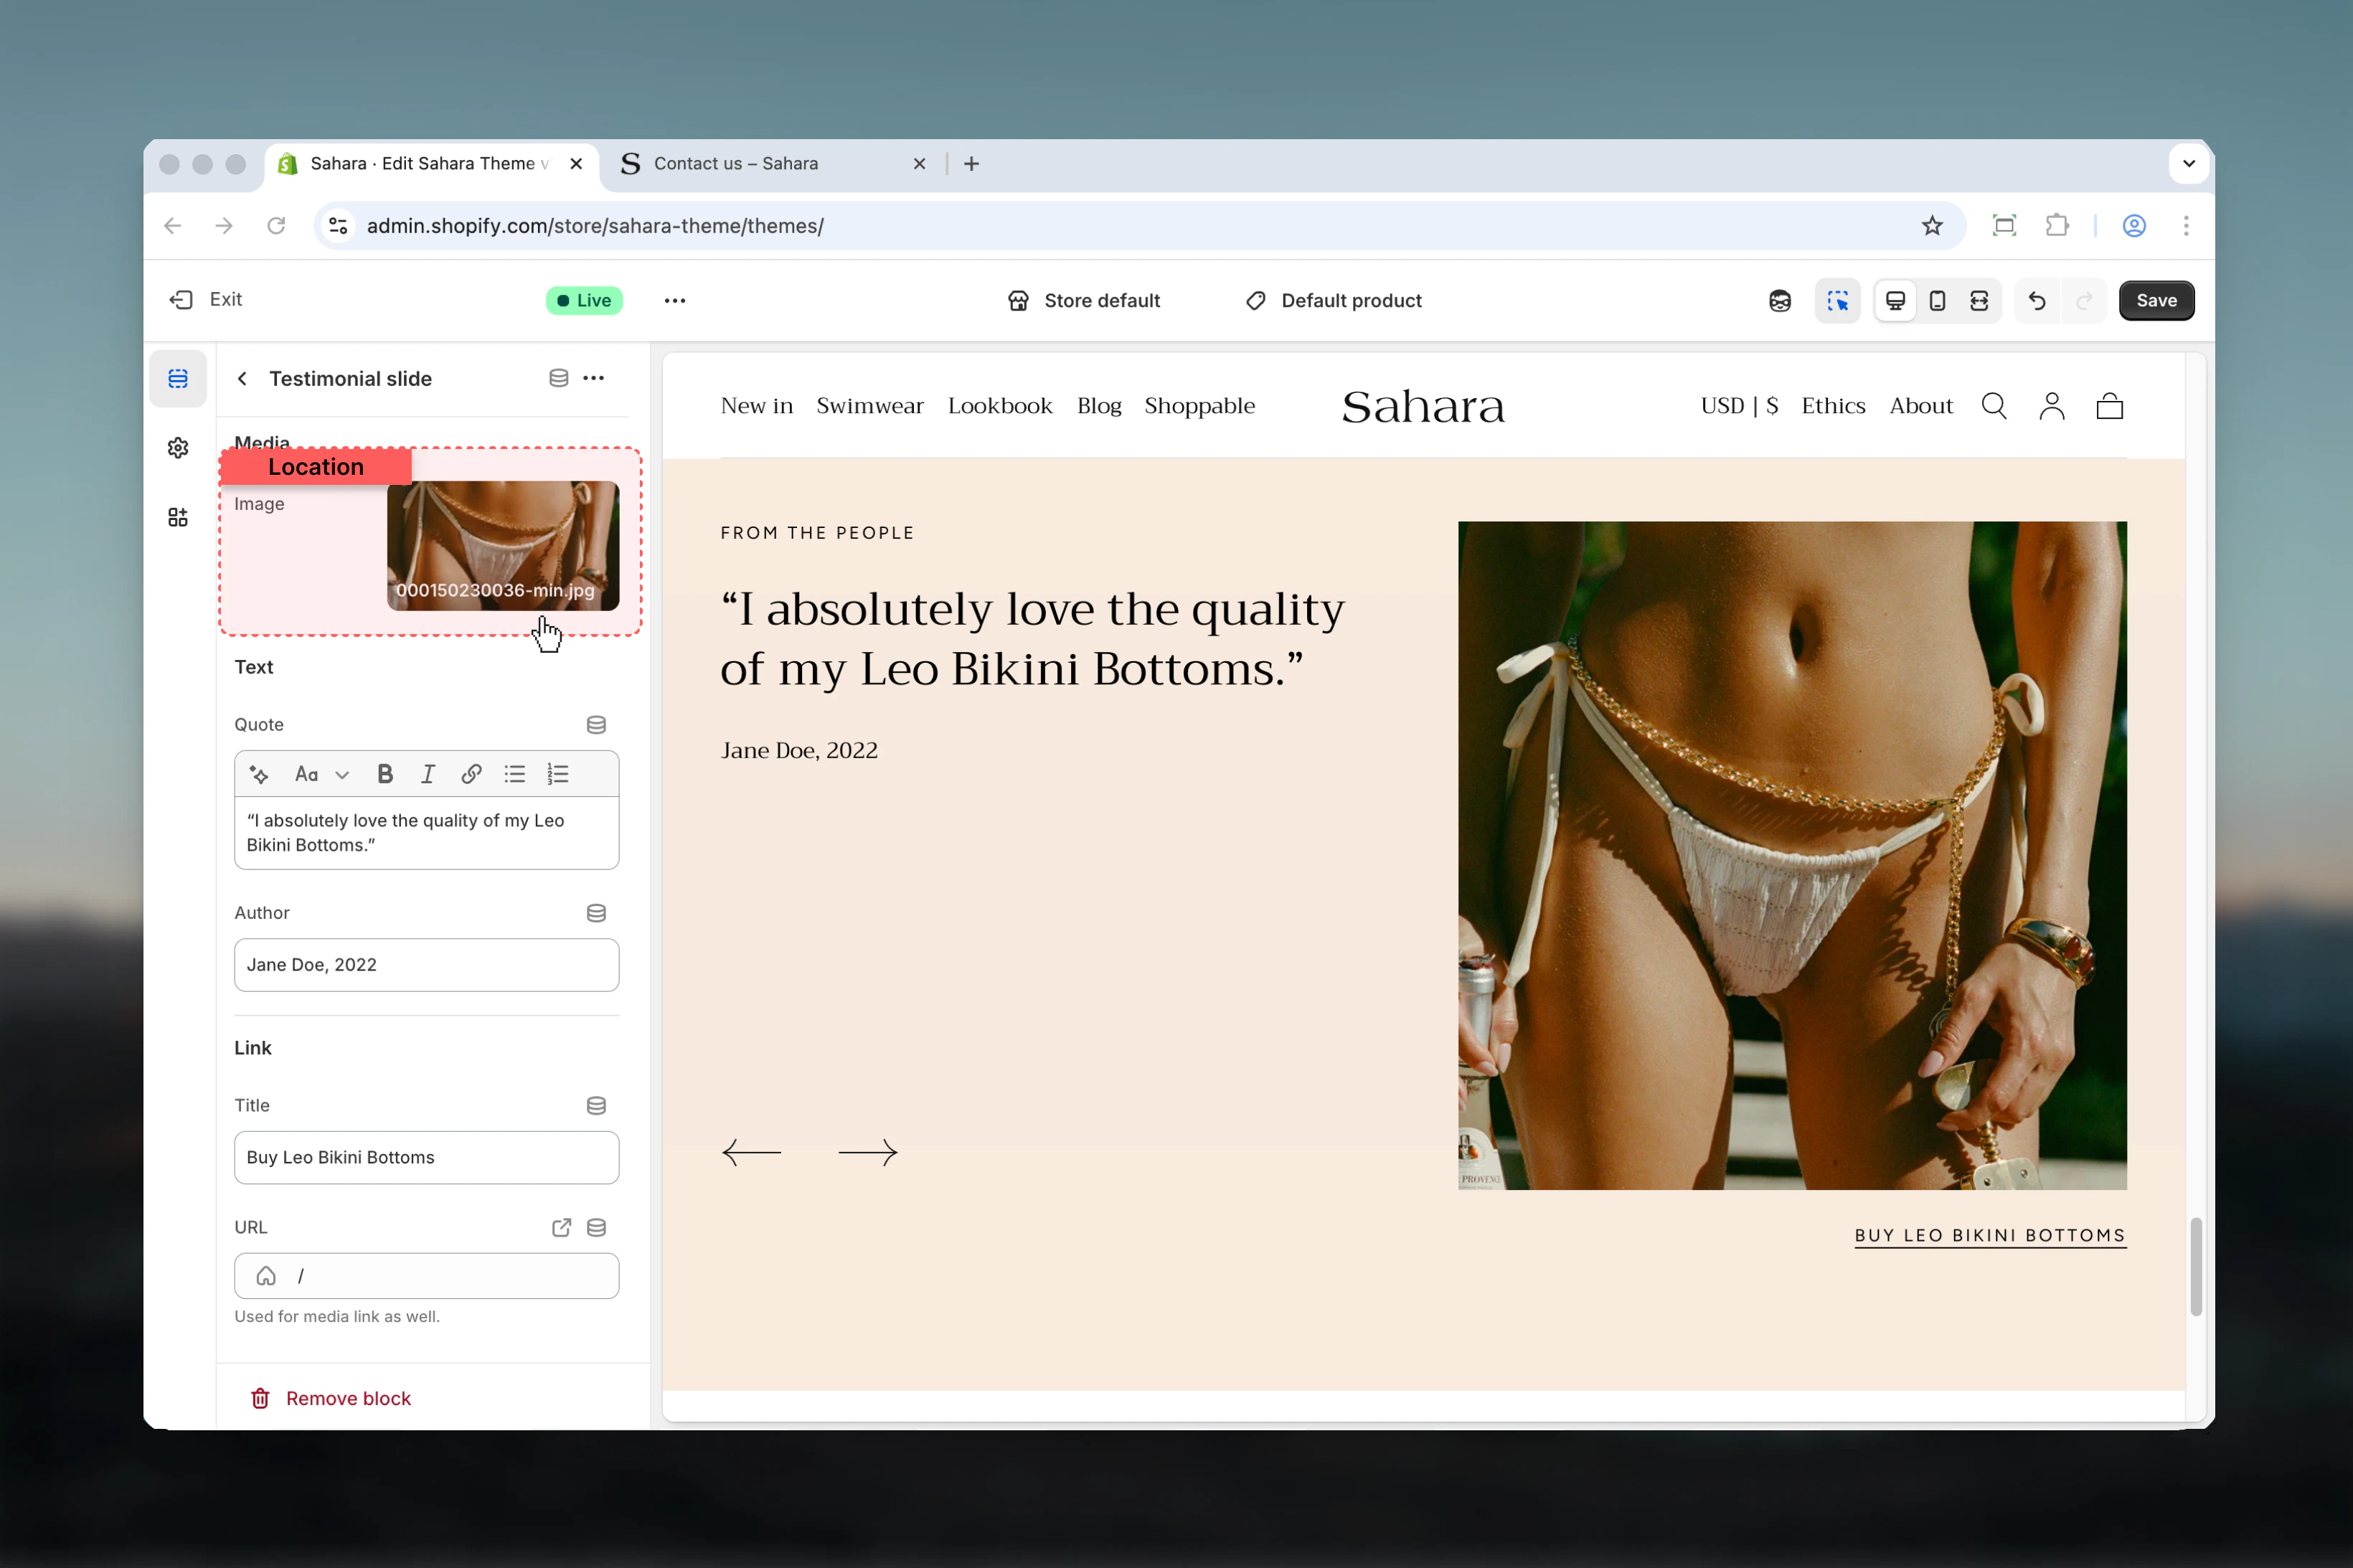
Task: Go to previous testimonial slide arrow
Action: (752, 1153)
